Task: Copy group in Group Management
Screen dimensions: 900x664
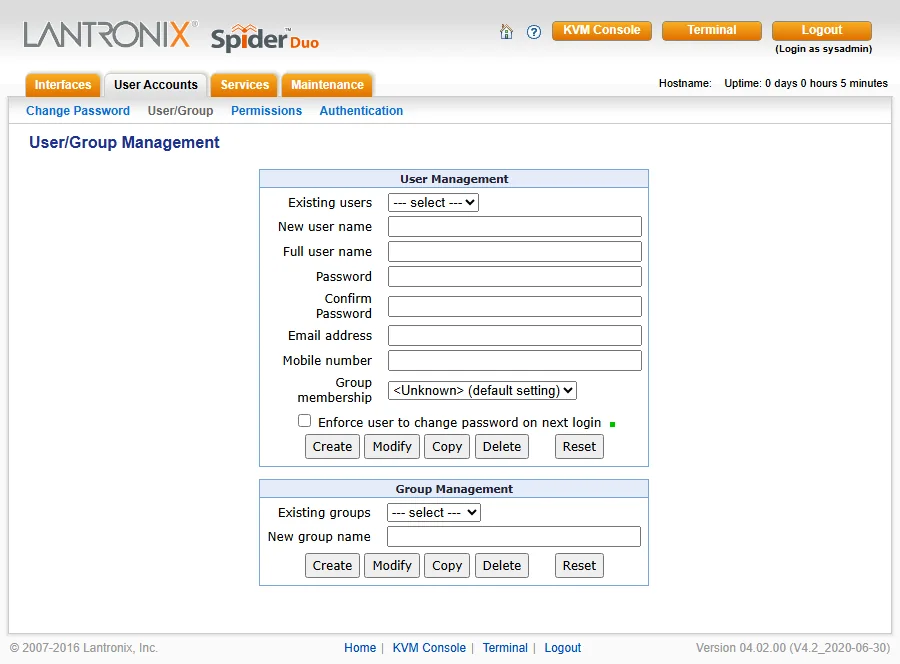Action: click(447, 565)
